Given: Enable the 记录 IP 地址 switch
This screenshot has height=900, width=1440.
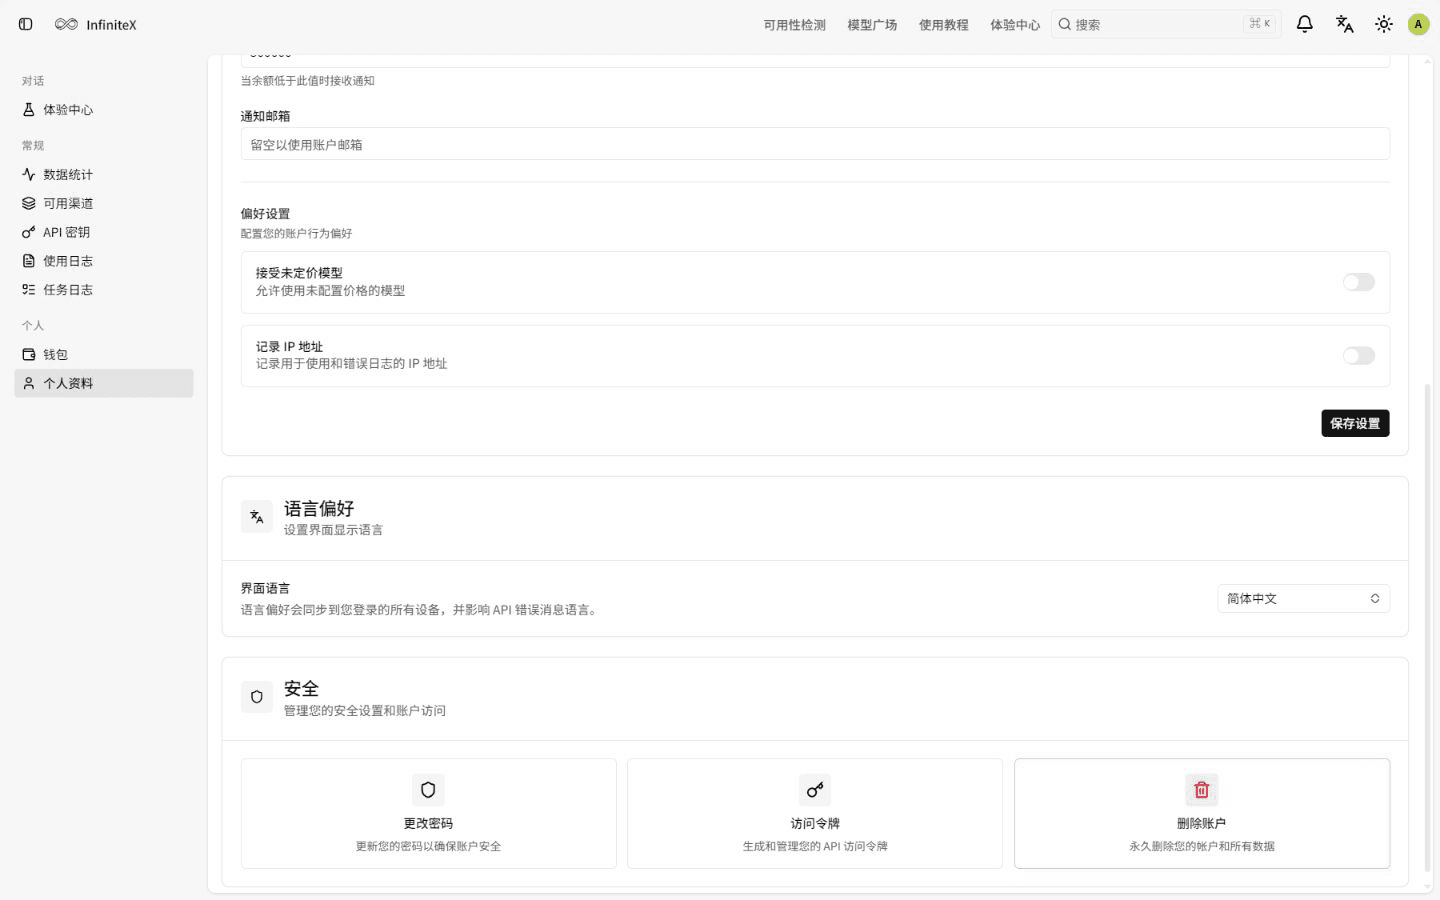Looking at the screenshot, I should [1358, 356].
